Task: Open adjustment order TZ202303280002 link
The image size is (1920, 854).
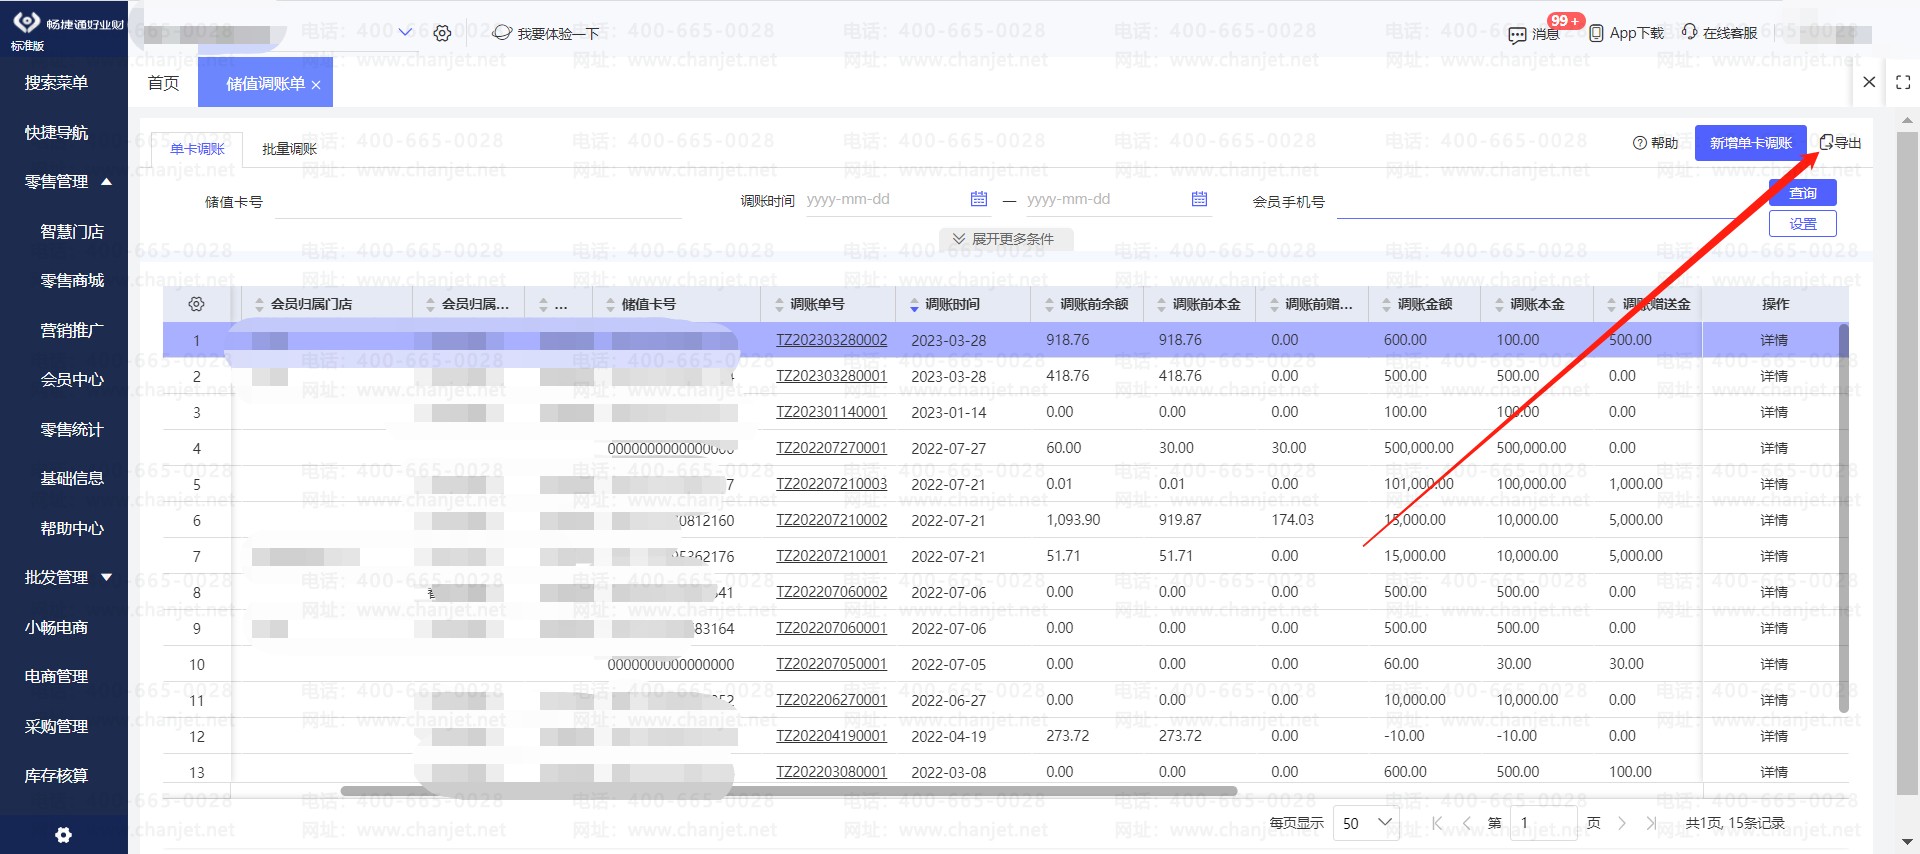Action: (x=831, y=340)
